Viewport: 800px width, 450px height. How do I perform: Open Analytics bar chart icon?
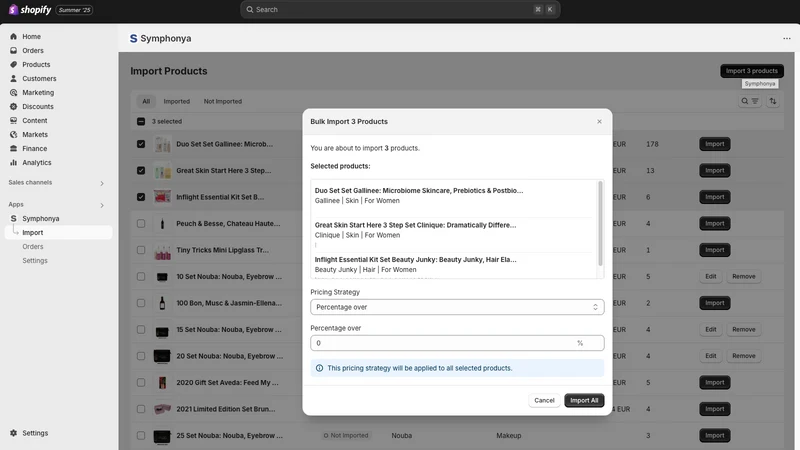(13, 163)
